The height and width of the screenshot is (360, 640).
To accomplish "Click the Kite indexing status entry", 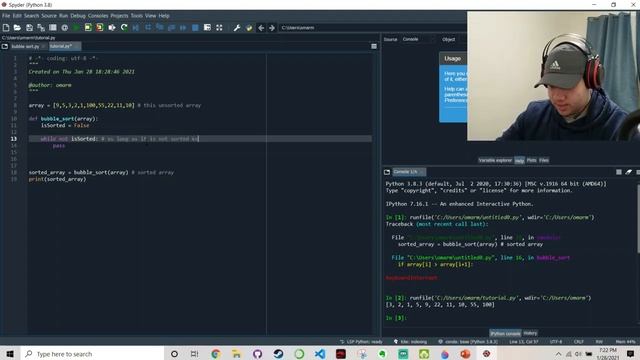I will [x=411, y=342].
